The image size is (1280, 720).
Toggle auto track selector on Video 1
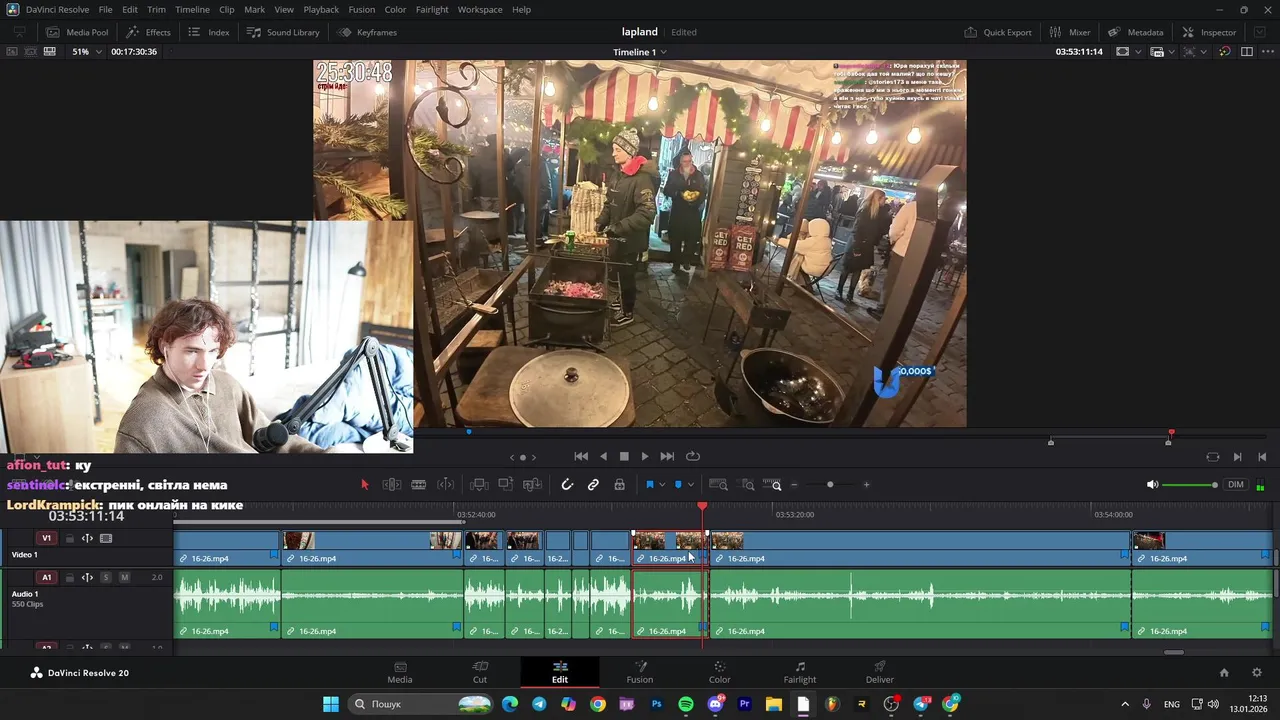87,538
